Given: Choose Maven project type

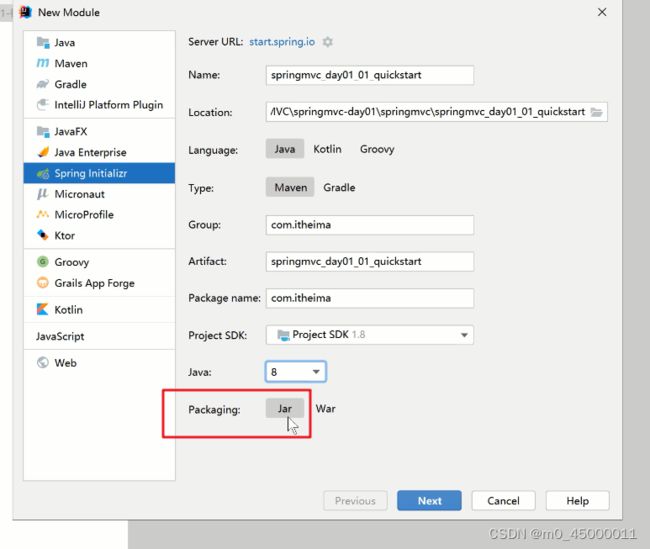Looking at the screenshot, I should tap(290, 187).
